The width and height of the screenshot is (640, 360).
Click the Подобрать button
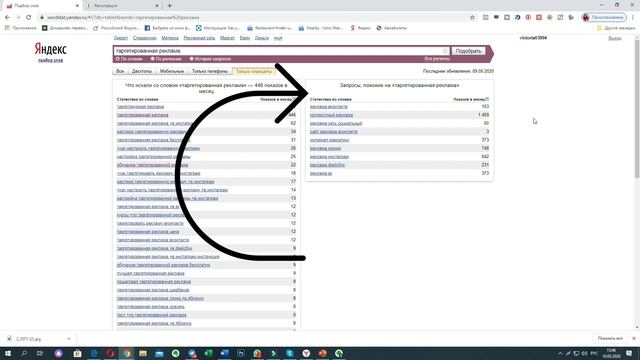[x=468, y=51]
